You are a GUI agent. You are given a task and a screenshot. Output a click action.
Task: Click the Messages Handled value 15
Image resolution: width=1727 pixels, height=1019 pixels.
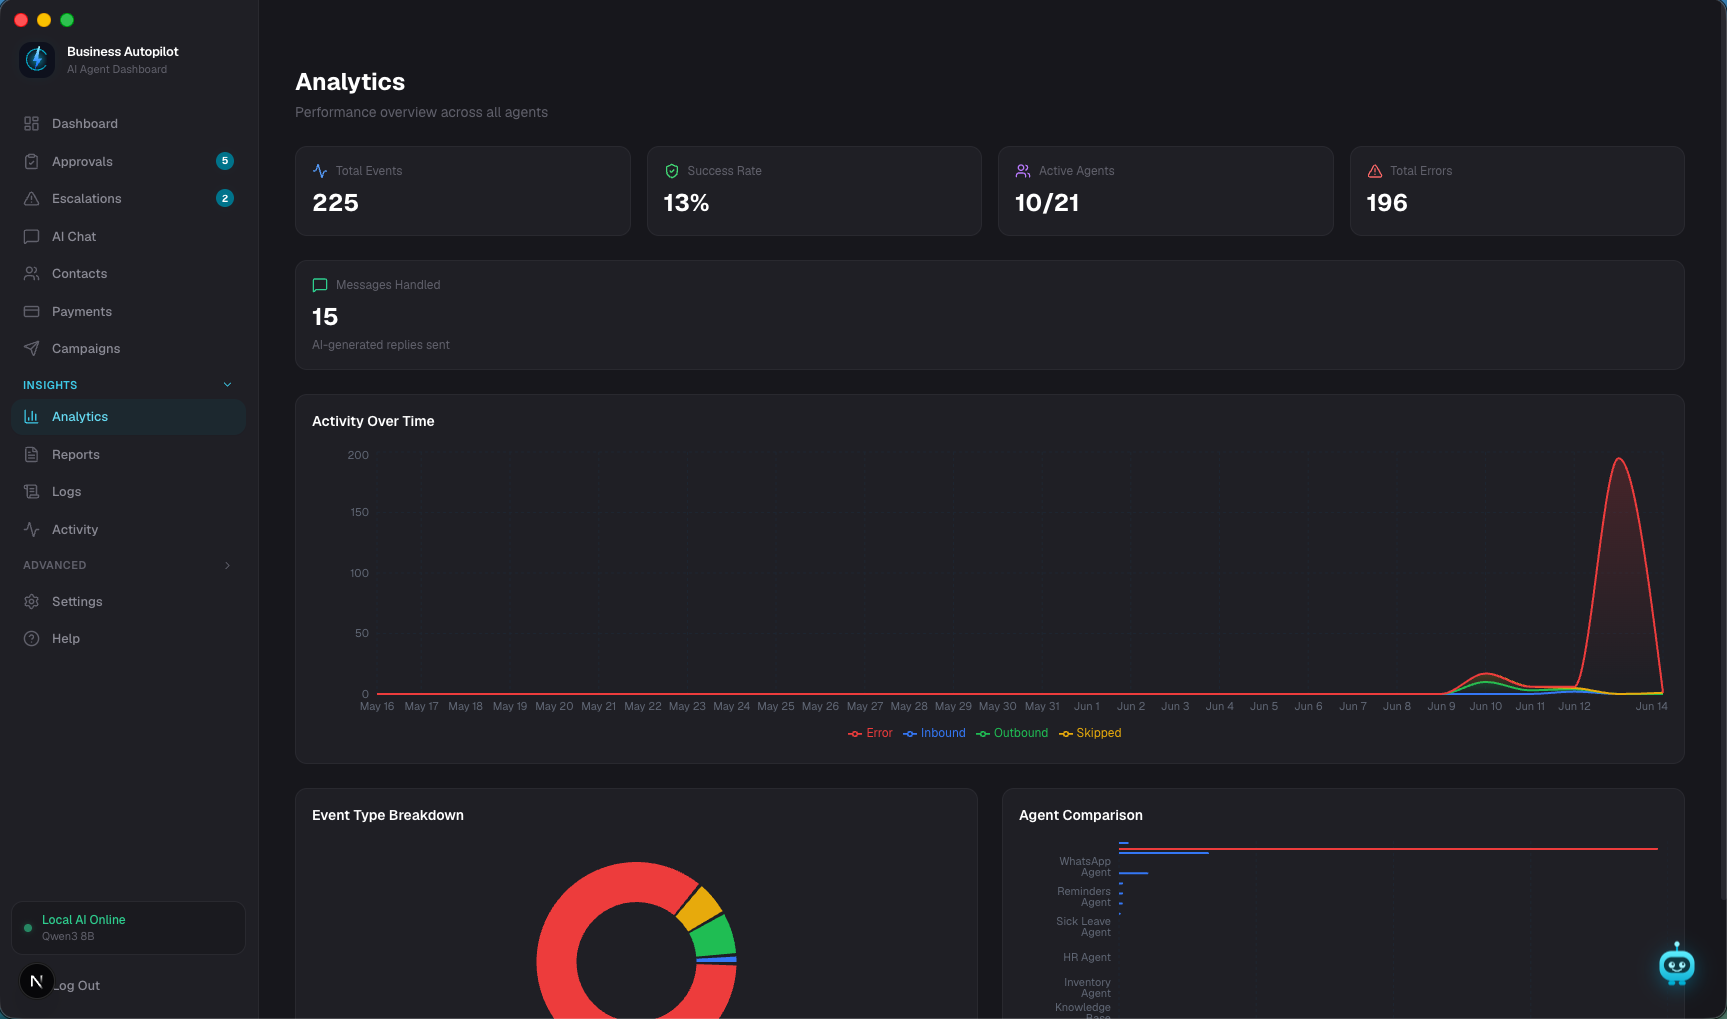[x=325, y=317]
